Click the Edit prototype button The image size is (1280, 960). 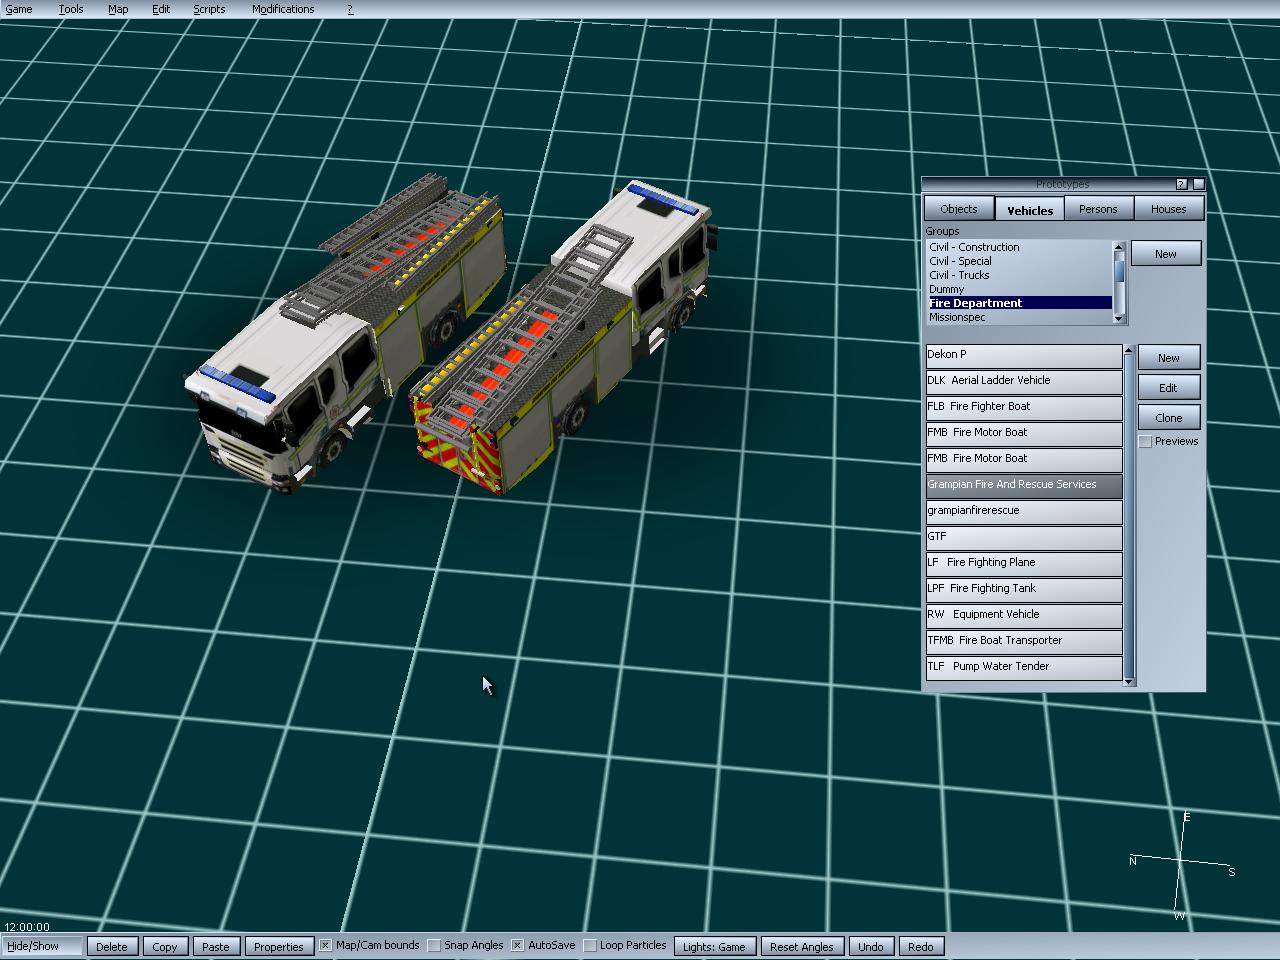(x=1168, y=388)
